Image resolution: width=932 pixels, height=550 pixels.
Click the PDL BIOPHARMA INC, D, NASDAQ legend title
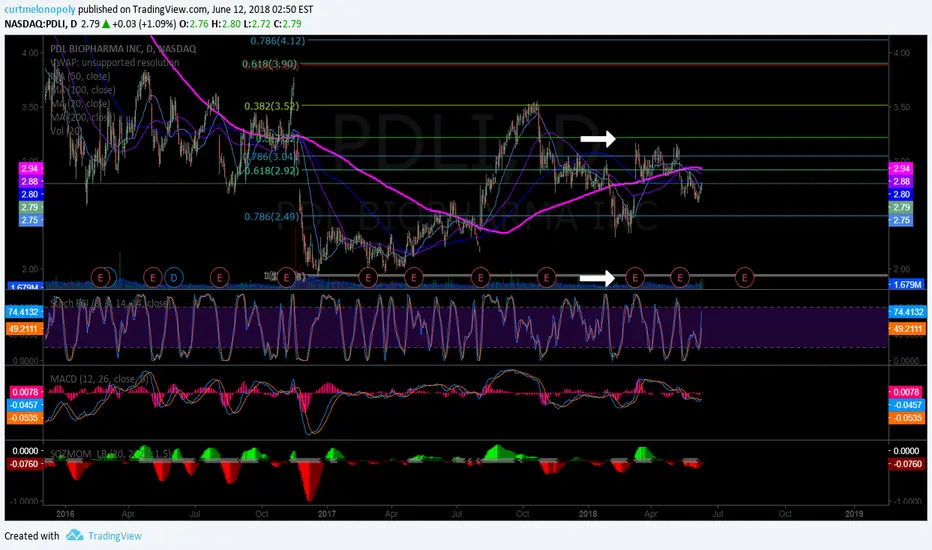(x=123, y=49)
